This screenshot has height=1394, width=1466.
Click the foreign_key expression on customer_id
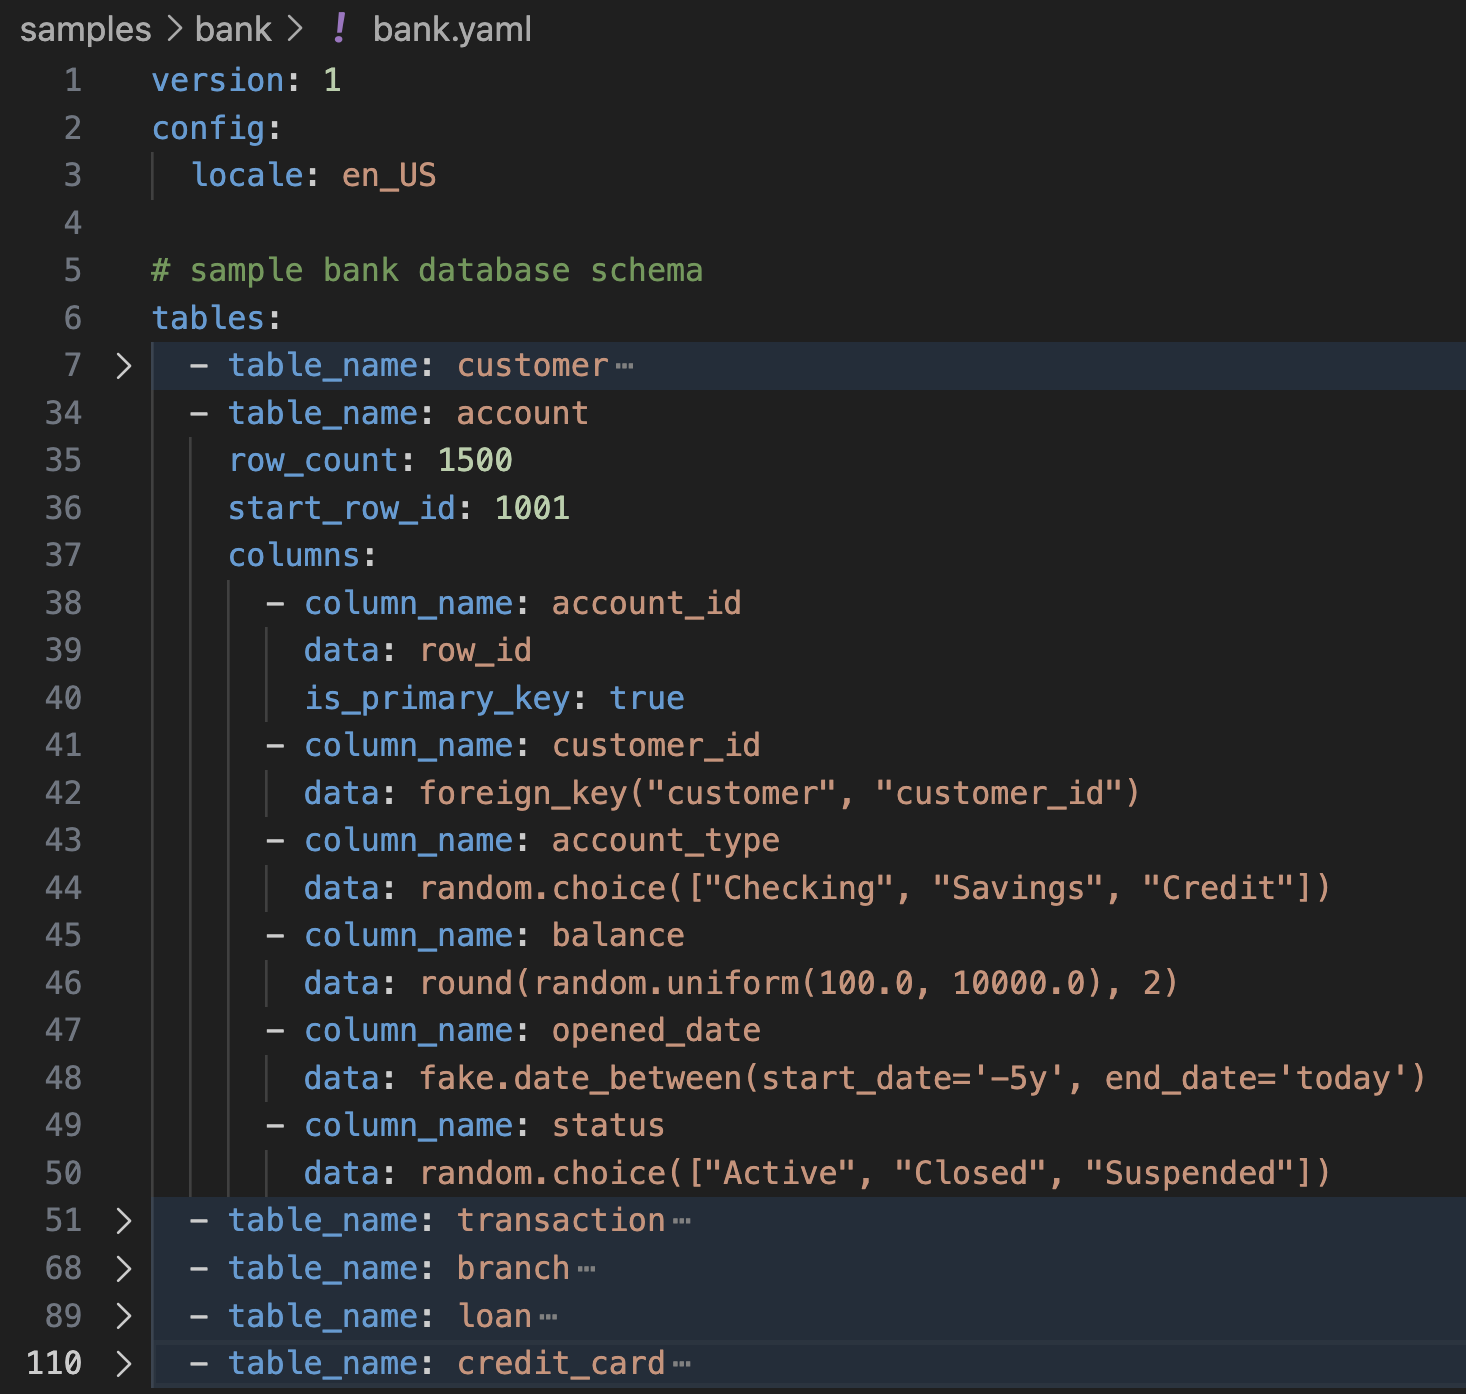778,792
